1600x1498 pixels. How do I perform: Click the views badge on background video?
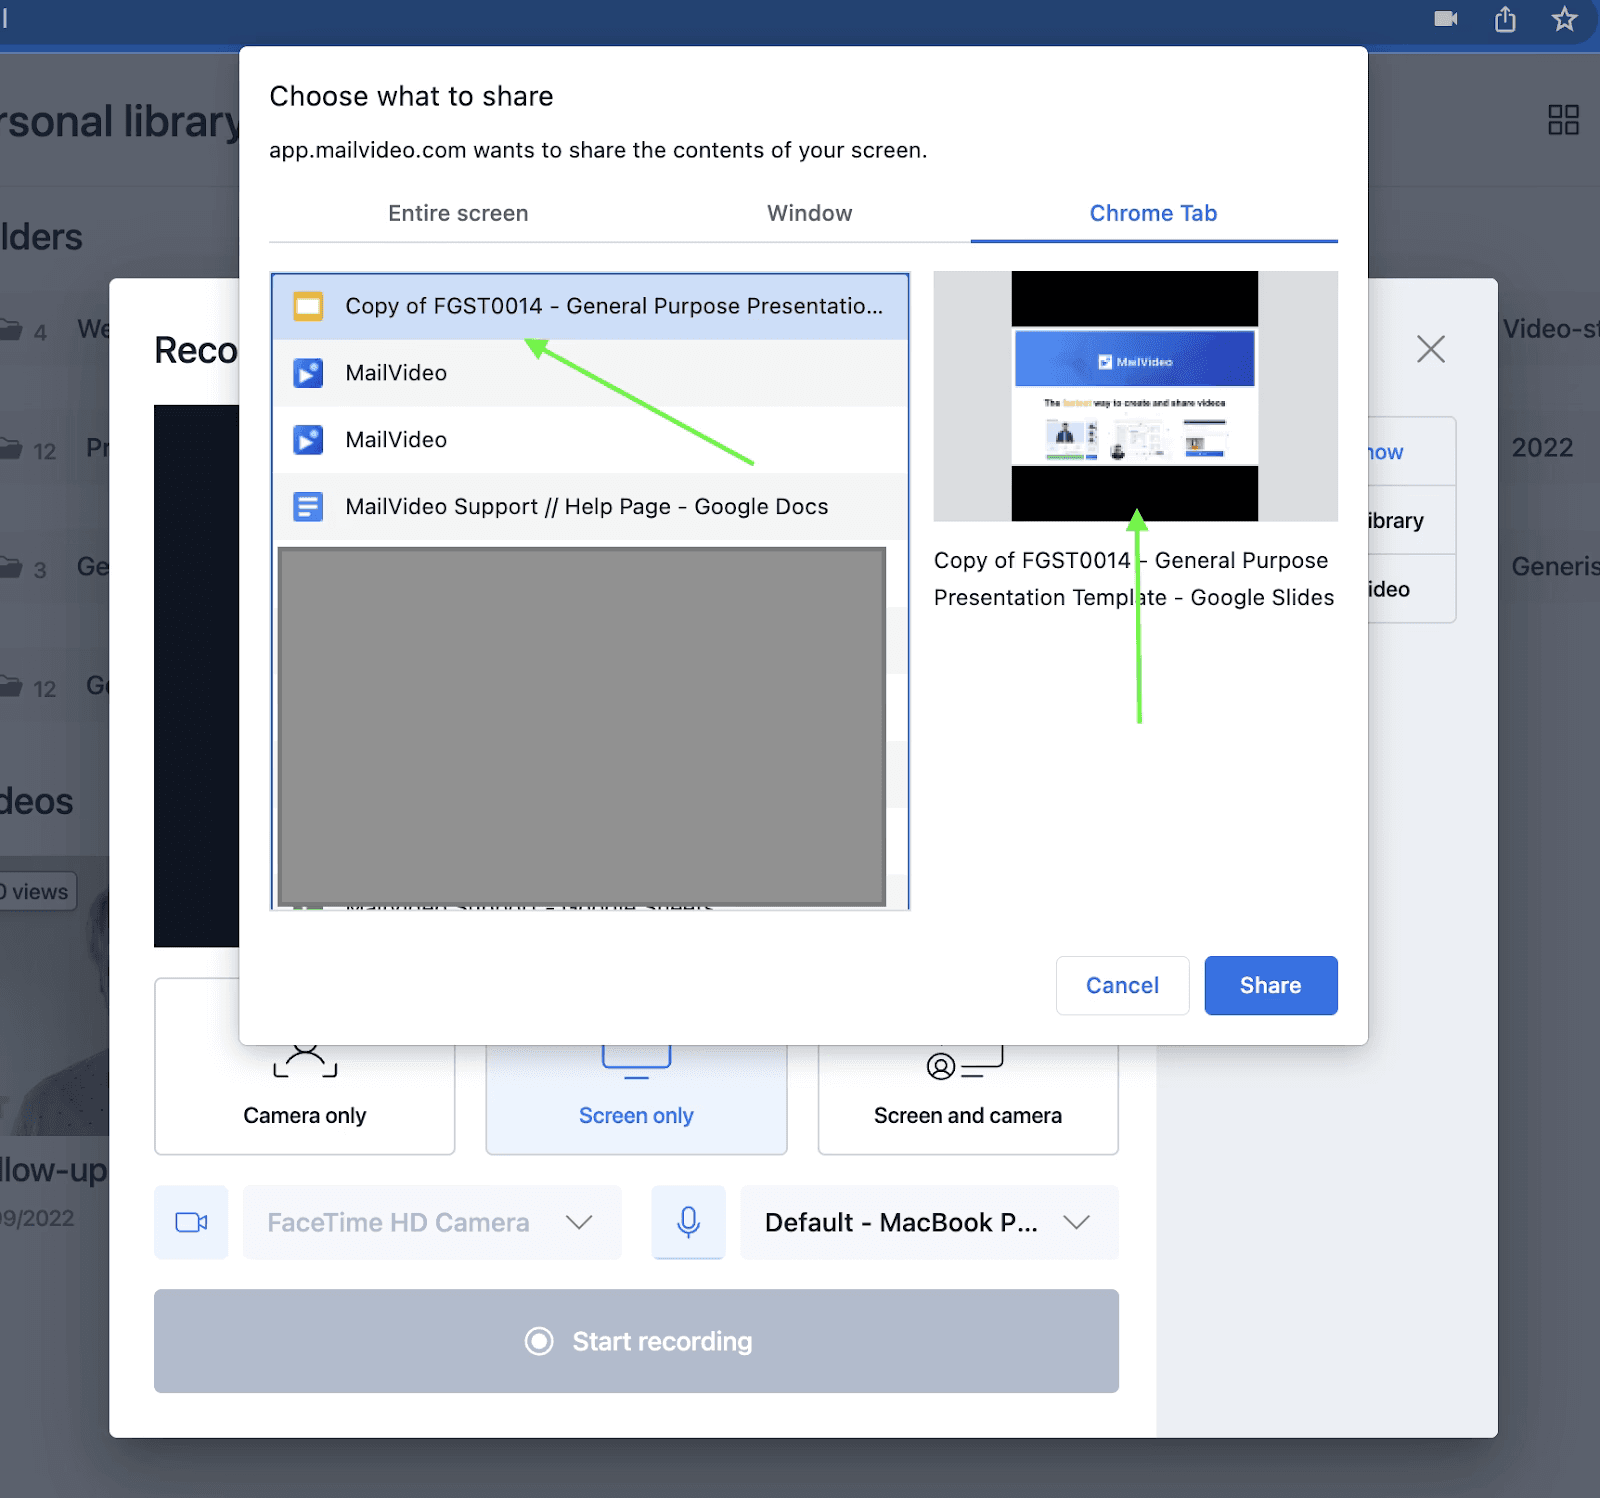[37, 892]
